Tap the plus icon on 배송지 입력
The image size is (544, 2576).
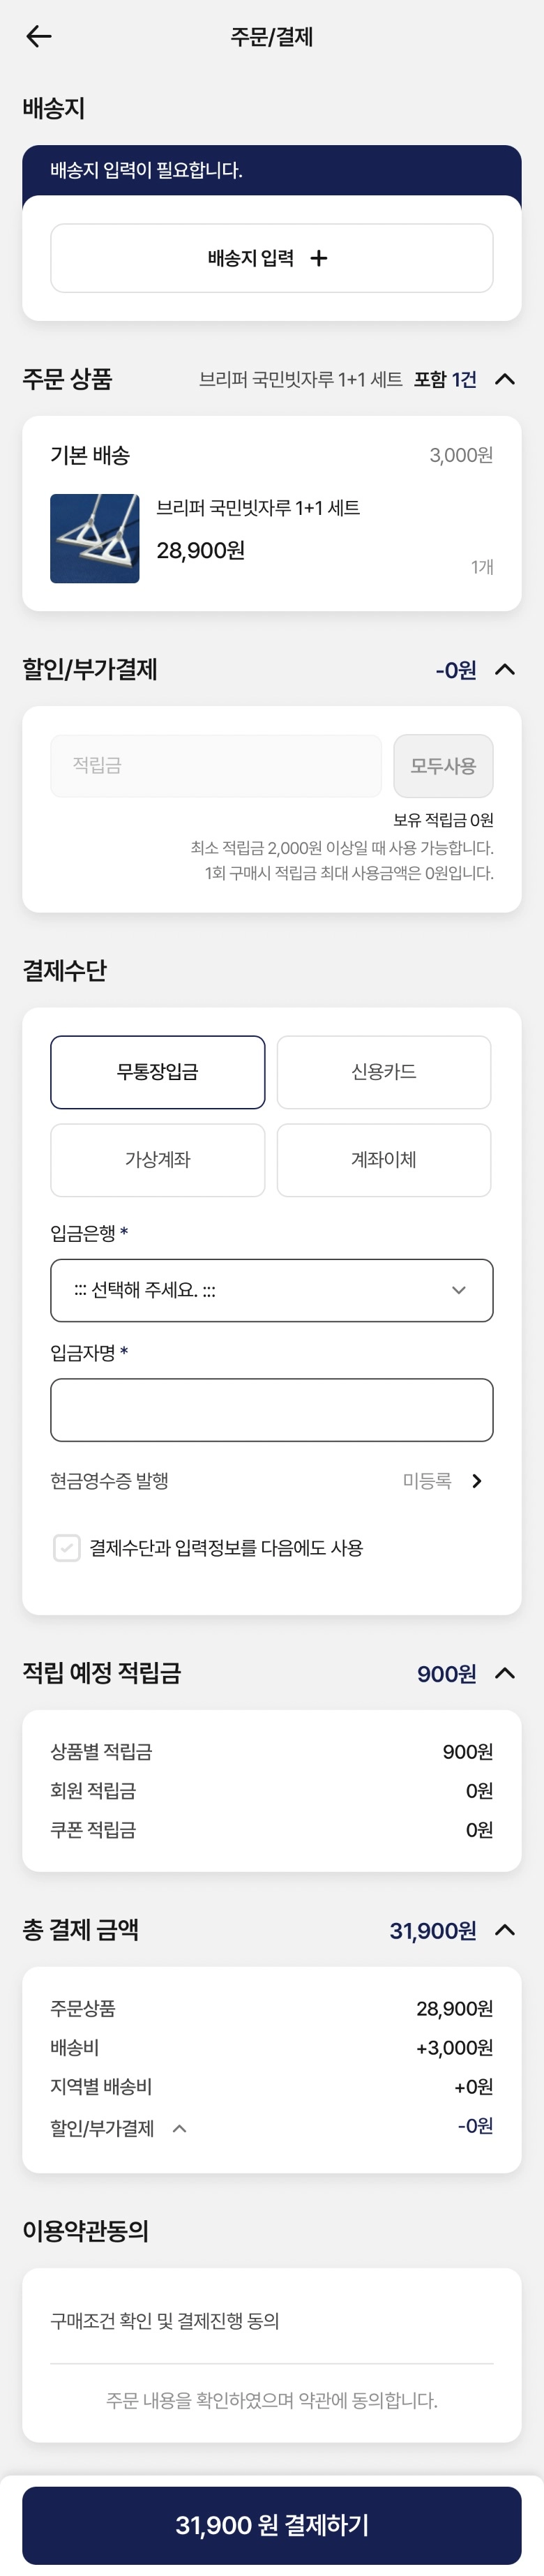(319, 258)
